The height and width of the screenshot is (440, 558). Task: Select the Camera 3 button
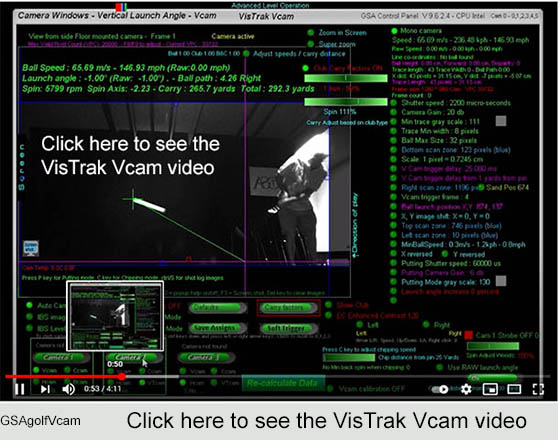tap(205, 357)
